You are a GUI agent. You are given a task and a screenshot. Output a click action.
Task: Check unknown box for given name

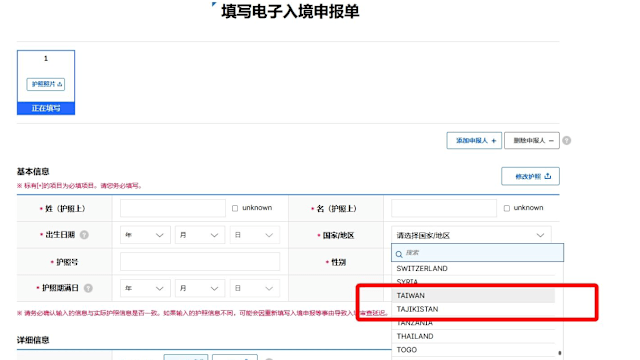point(507,208)
